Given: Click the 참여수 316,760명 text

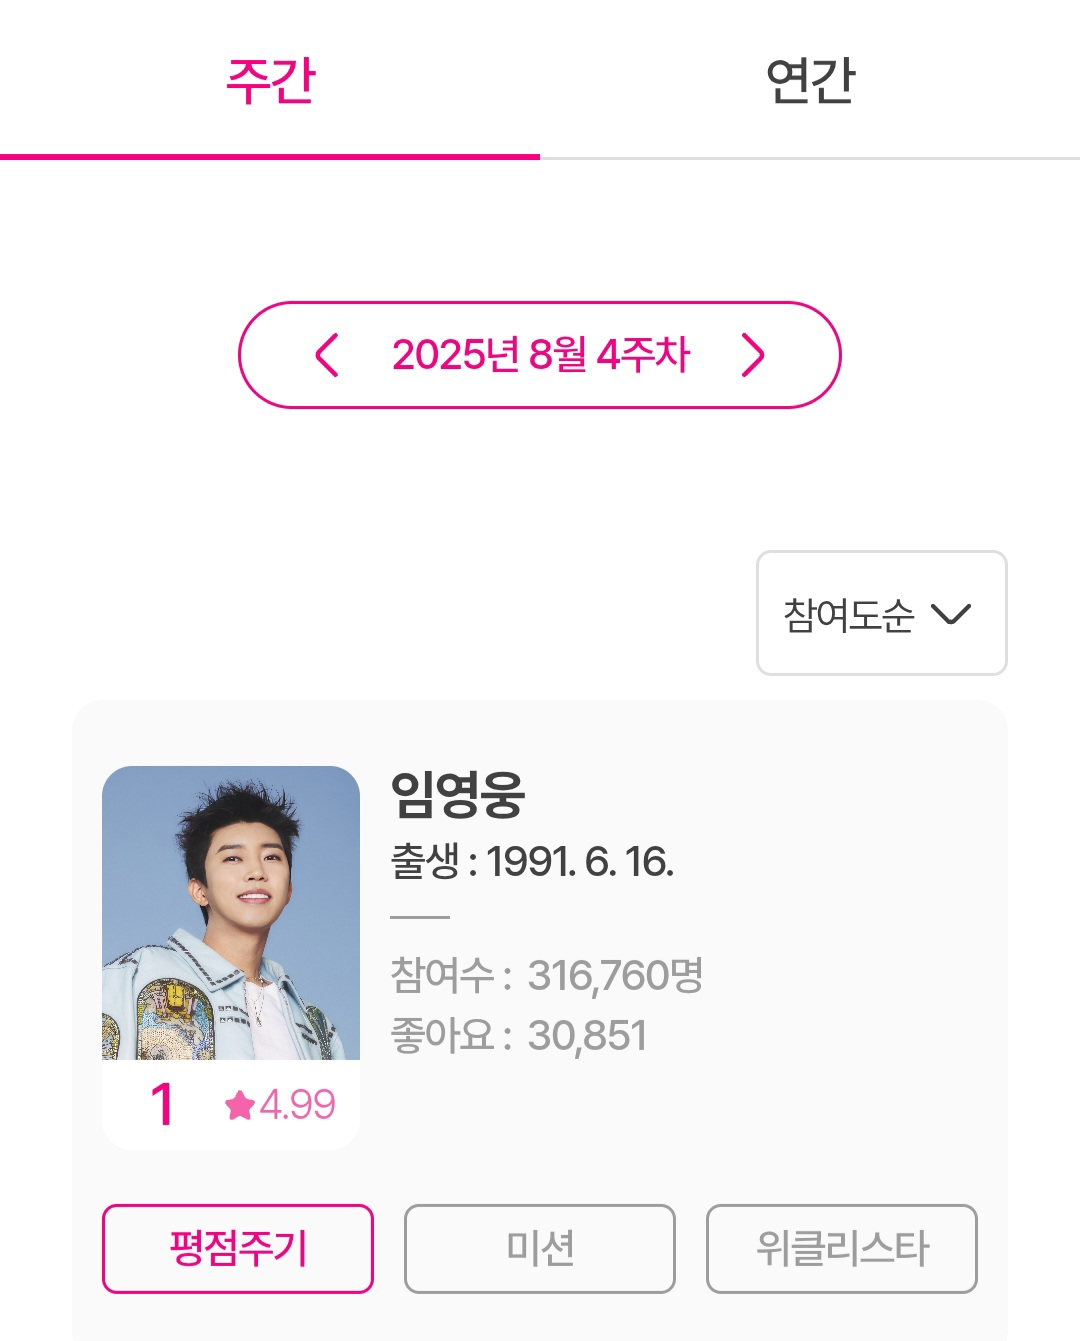Looking at the screenshot, I should click(x=546, y=975).
